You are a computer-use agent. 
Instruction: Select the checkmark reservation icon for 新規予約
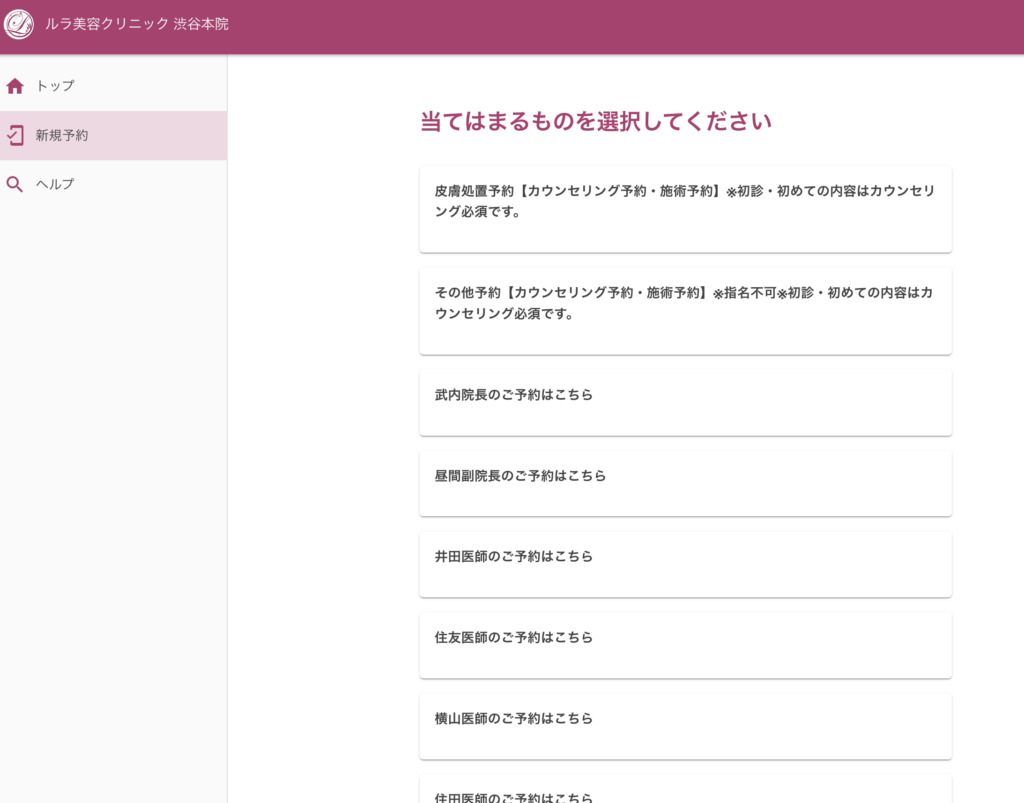(x=15, y=135)
